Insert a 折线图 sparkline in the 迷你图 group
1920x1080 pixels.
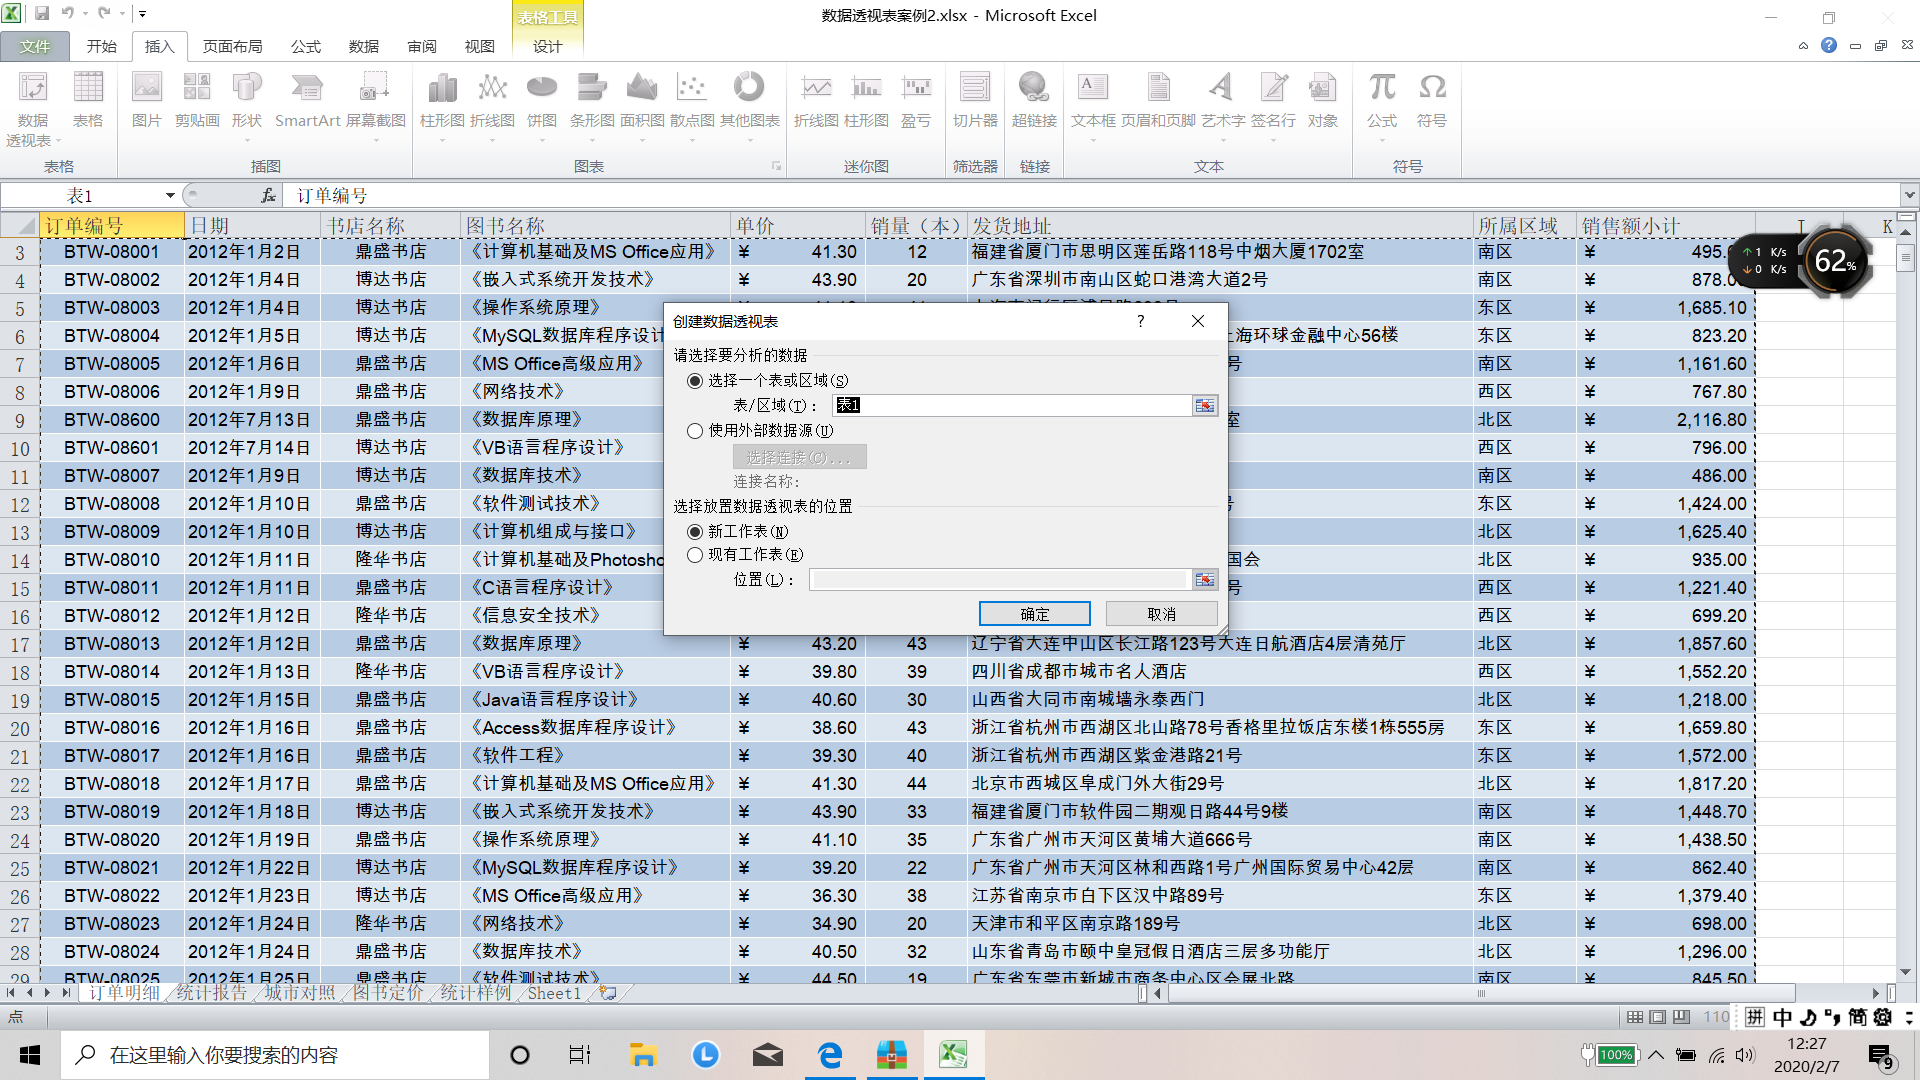pyautogui.click(x=816, y=100)
